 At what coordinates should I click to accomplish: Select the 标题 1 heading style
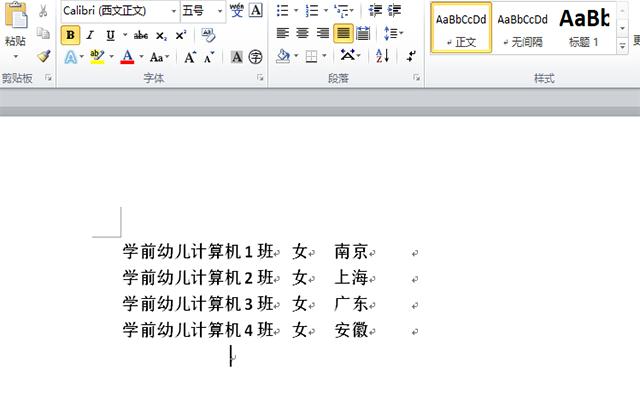(x=584, y=29)
